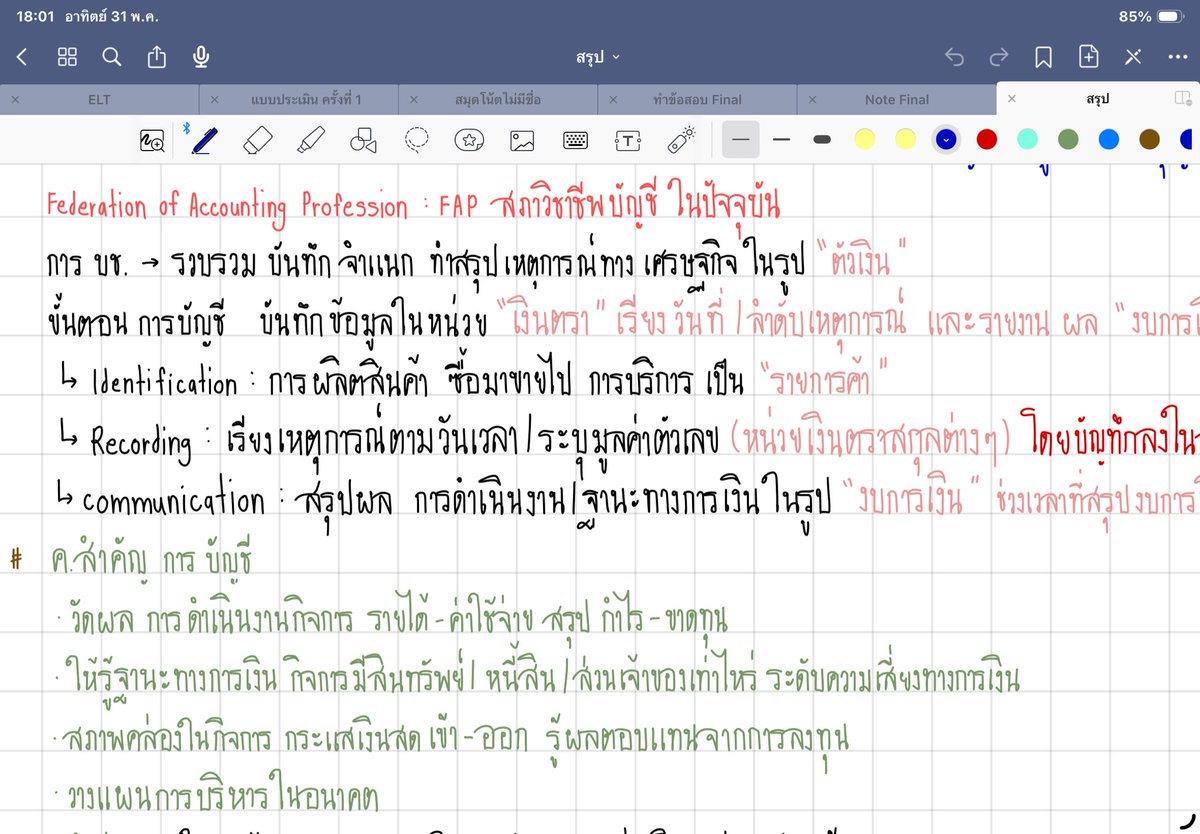Screen dimensions: 1200x834
Task: Bookmark the current page
Action: (1043, 58)
